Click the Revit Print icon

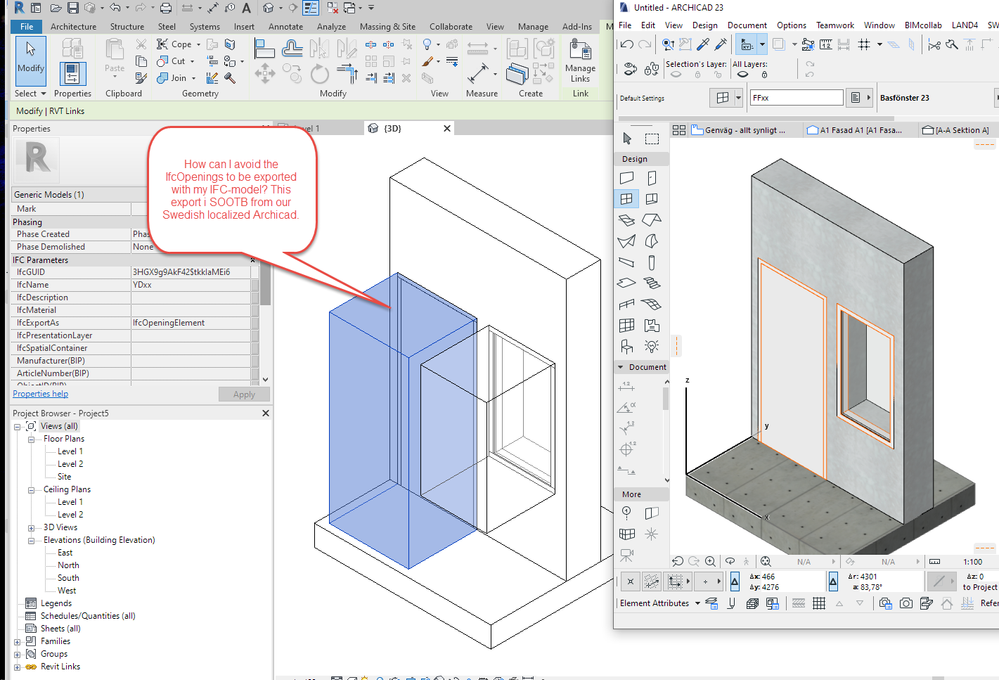166,8
